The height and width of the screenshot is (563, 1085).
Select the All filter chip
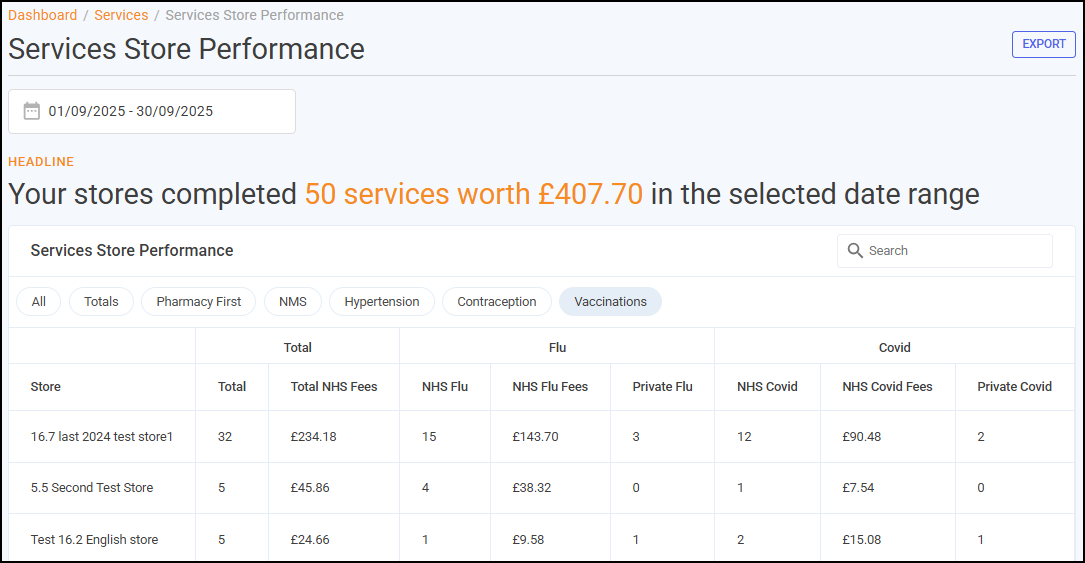(38, 302)
